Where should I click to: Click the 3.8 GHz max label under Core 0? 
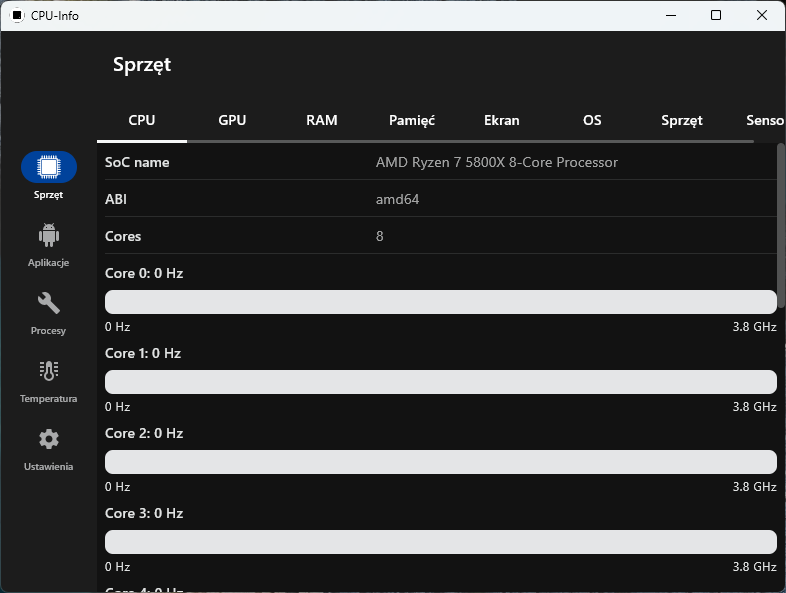754,327
